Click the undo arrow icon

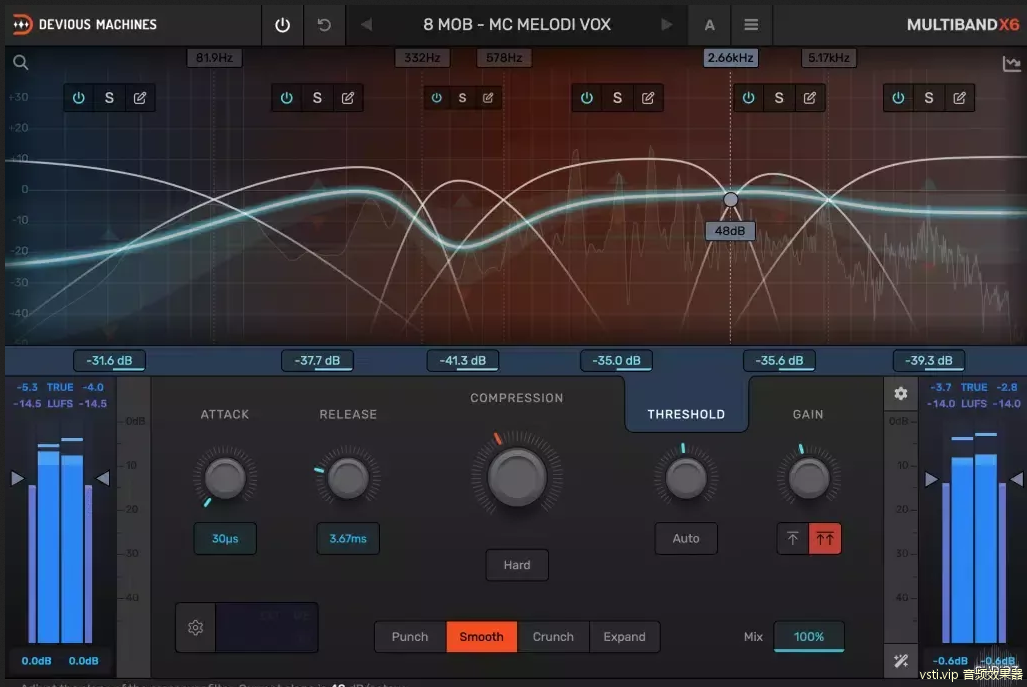pyautogui.click(x=324, y=25)
